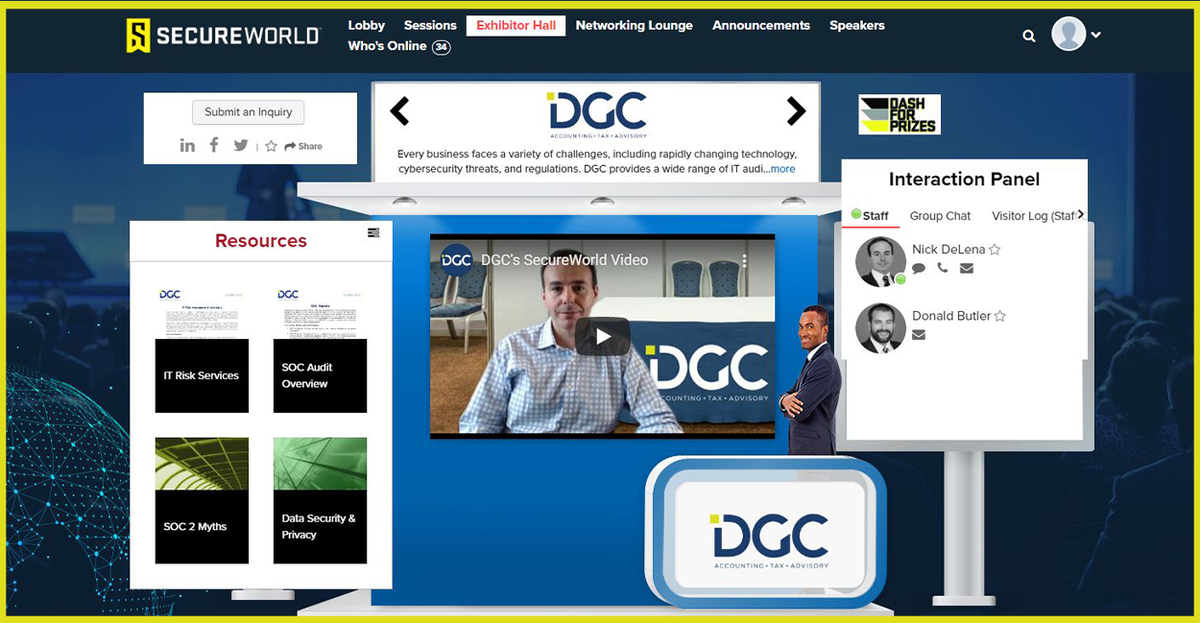1200x623 pixels.
Task: Open the Dash for Prizes badge
Action: pyautogui.click(x=899, y=114)
